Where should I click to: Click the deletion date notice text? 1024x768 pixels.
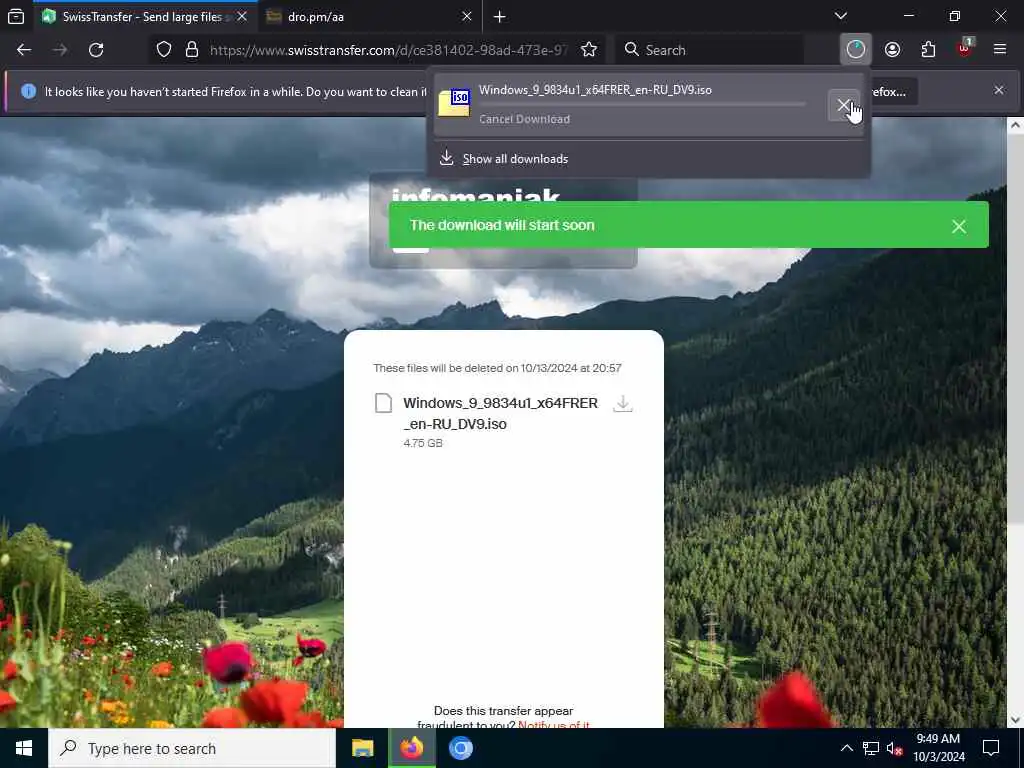tap(498, 368)
